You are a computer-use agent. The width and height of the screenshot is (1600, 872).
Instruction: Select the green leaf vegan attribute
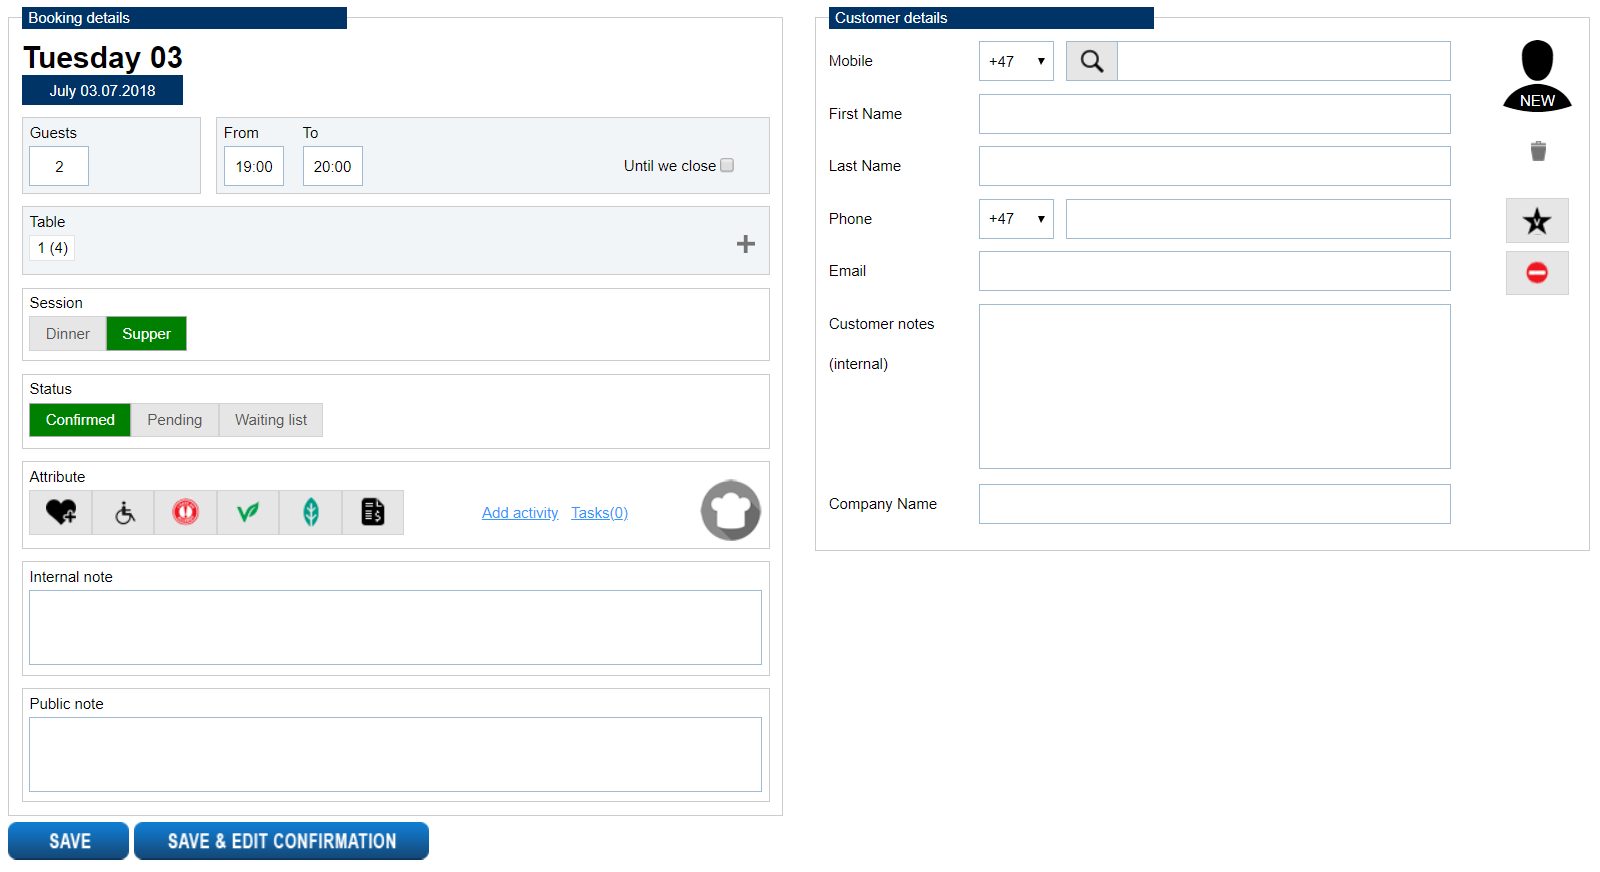[x=311, y=512]
